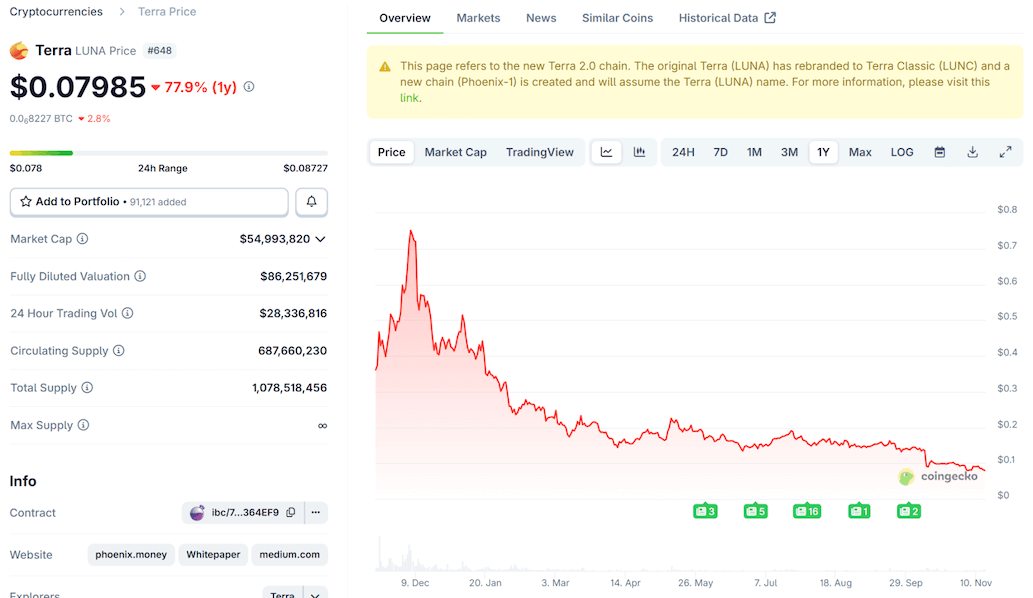The image size is (1033, 598).
Task: Click the download chart icon
Action: tap(971, 151)
